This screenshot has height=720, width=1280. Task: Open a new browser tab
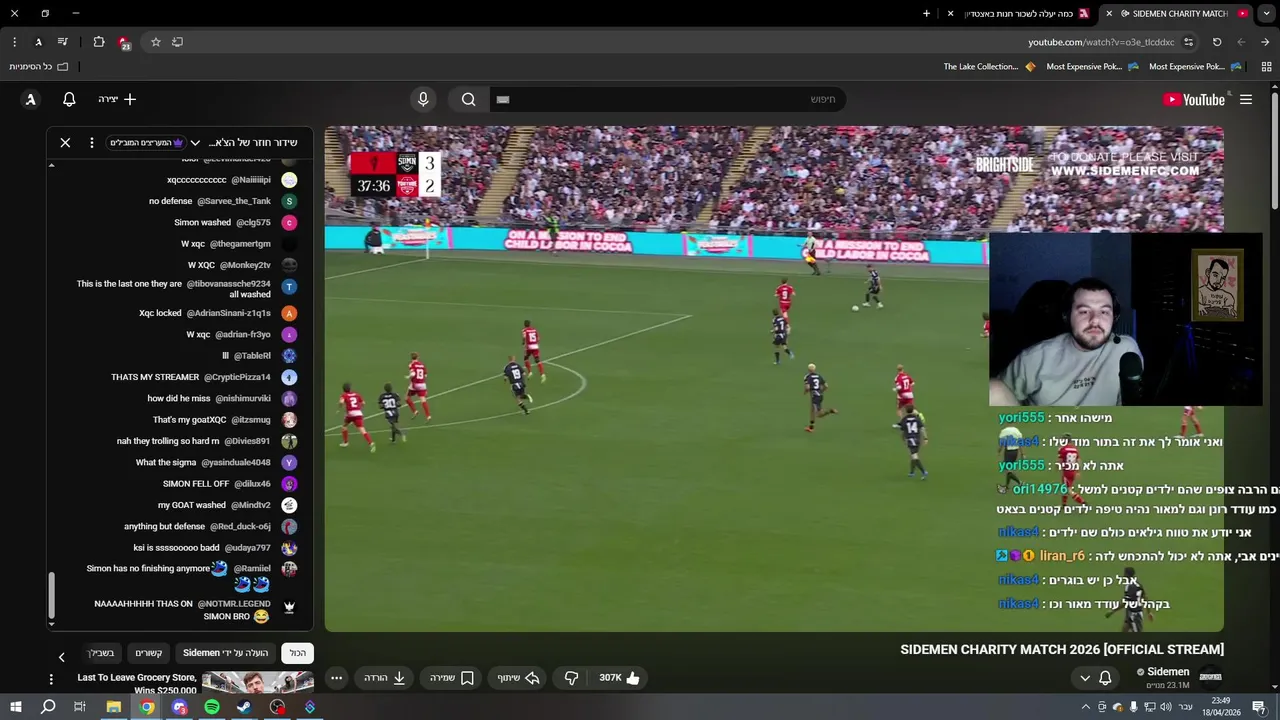(926, 14)
